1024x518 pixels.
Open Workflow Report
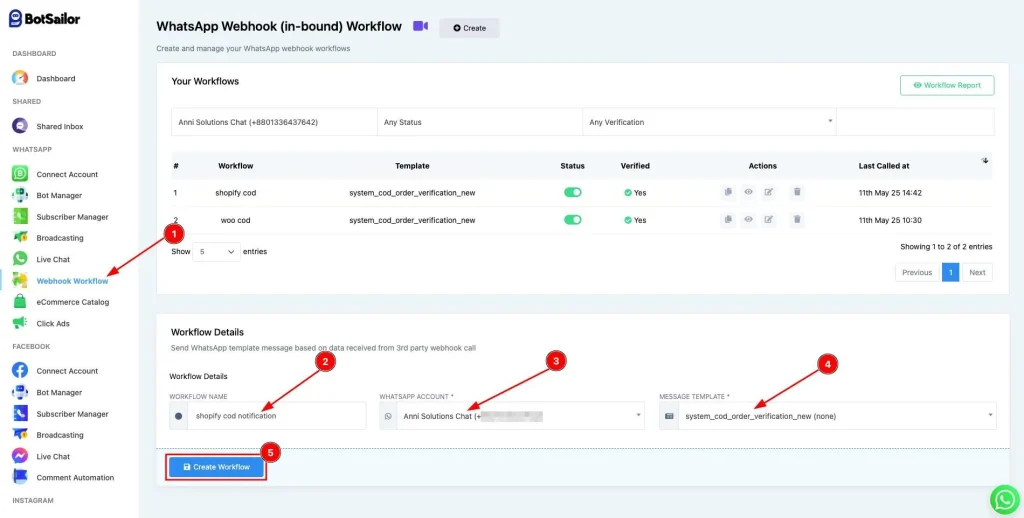[x=947, y=85]
